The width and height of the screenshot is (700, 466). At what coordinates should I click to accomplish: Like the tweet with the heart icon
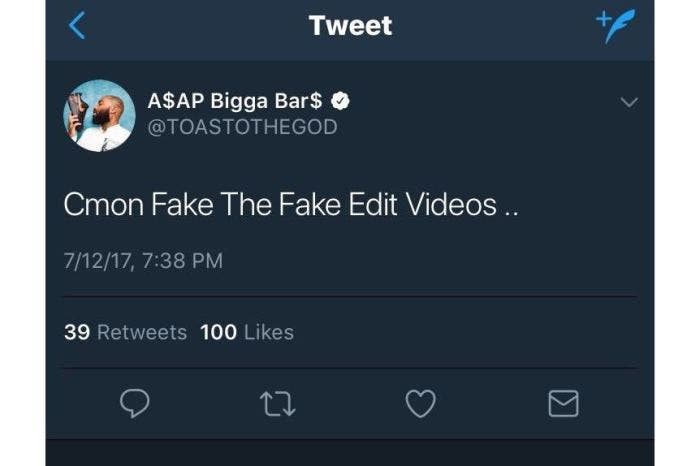(x=420, y=403)
